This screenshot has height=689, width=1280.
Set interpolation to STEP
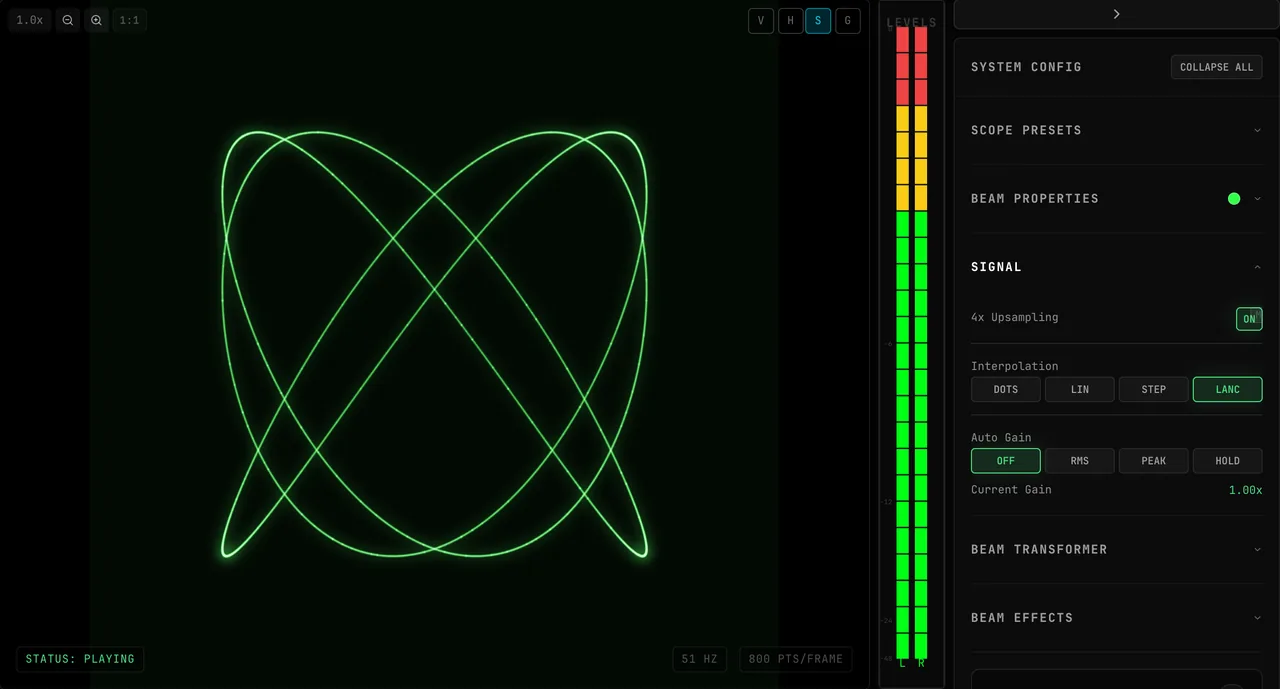[1154, 389]
